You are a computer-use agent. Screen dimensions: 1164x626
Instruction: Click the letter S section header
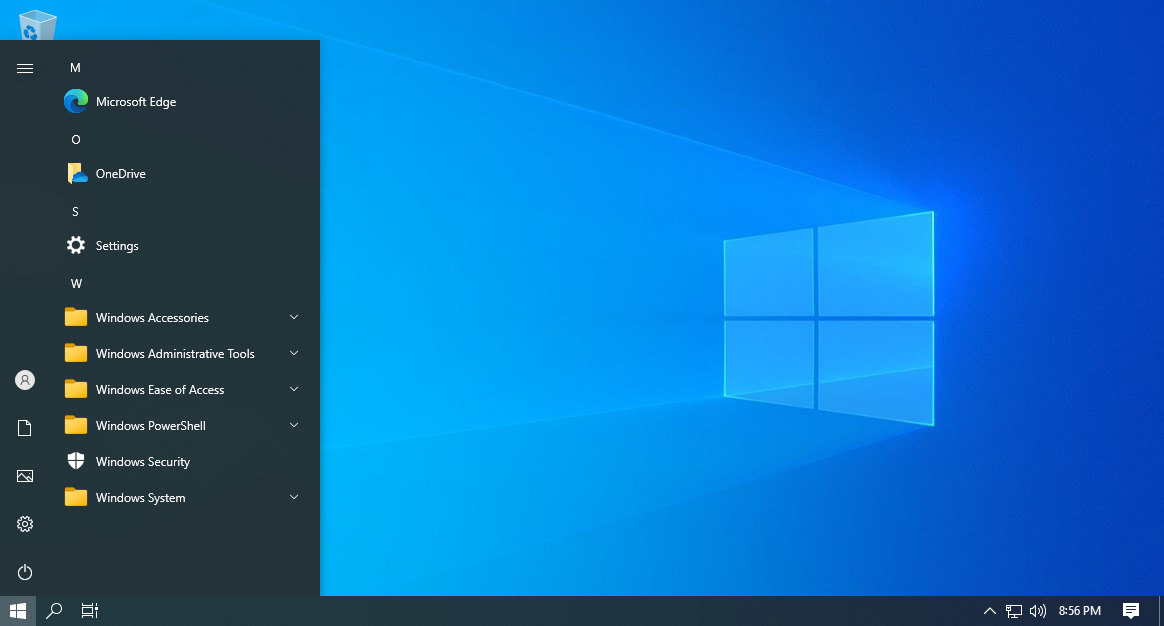[75, 212]
